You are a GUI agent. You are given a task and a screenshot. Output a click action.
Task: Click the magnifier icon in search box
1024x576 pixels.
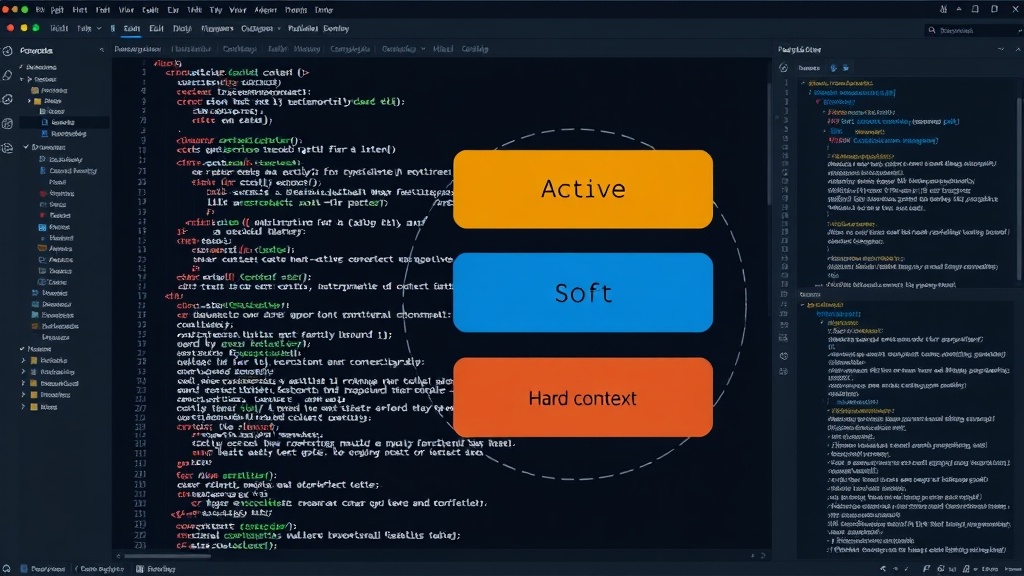(x=932, y=30)
